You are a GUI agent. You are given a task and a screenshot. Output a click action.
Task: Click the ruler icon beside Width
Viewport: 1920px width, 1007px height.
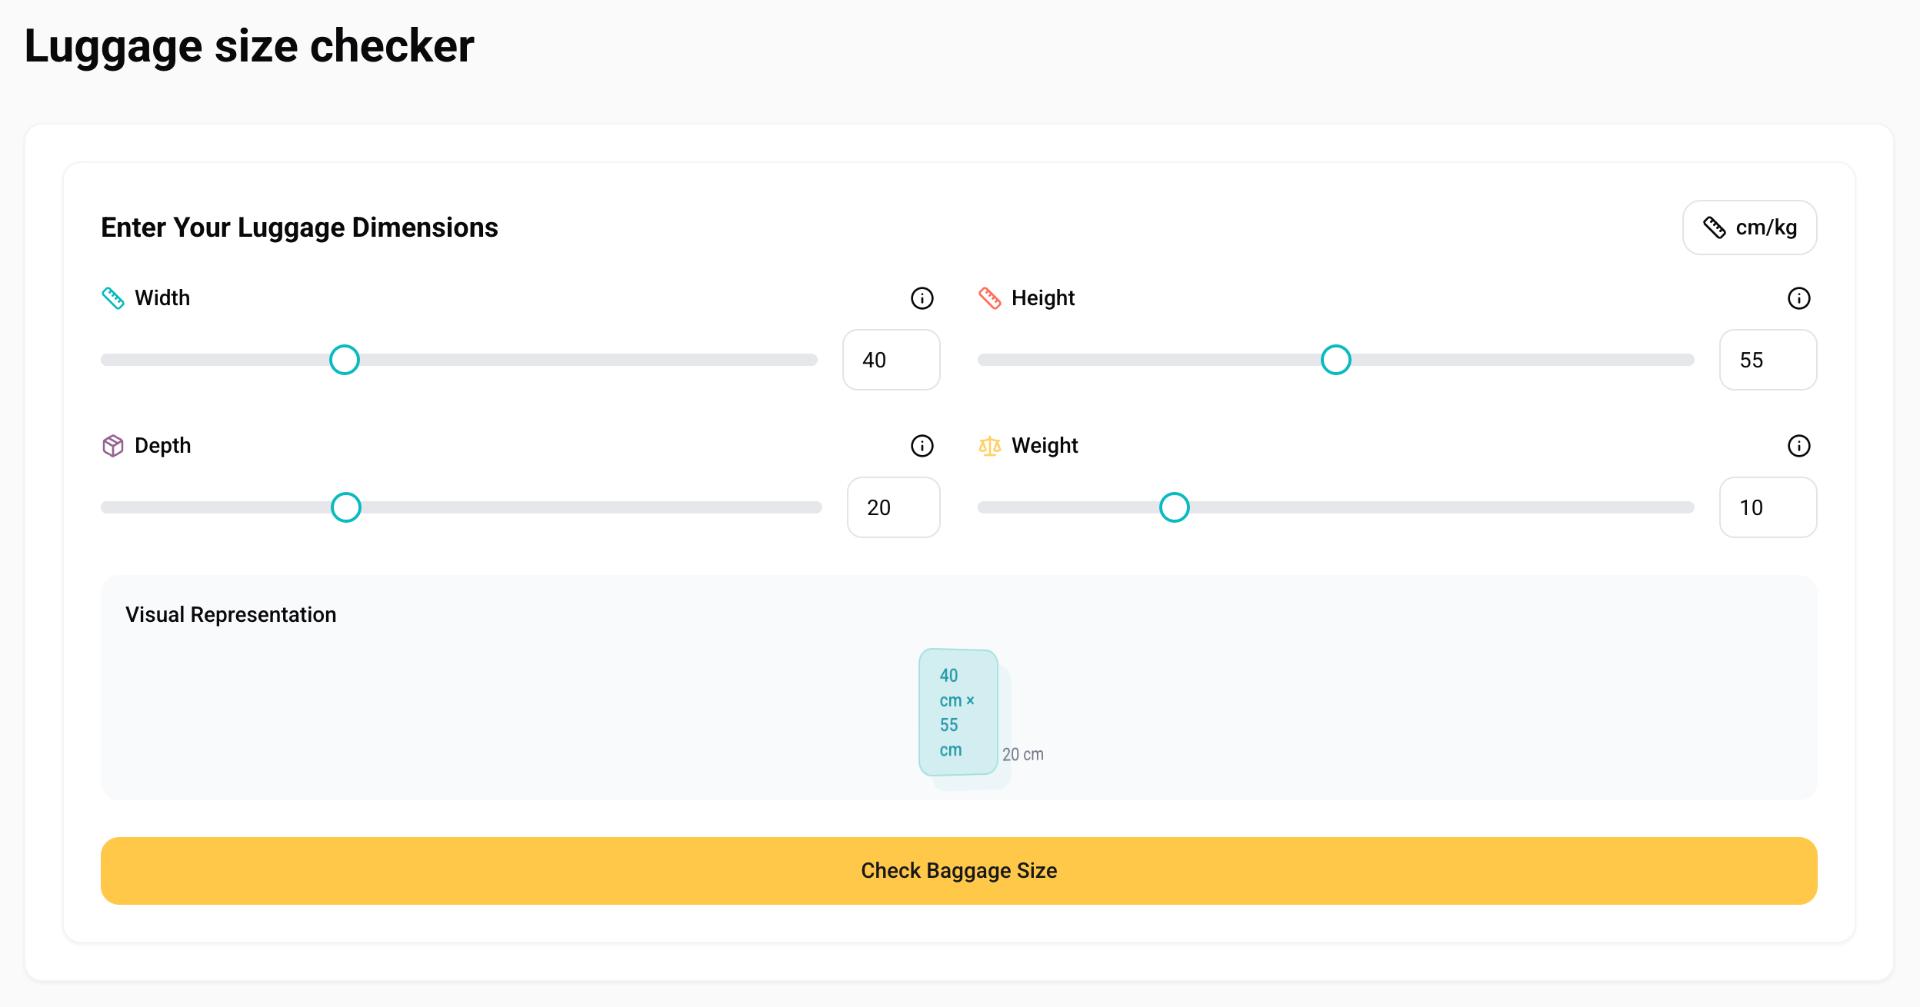[x=113, y=297]
